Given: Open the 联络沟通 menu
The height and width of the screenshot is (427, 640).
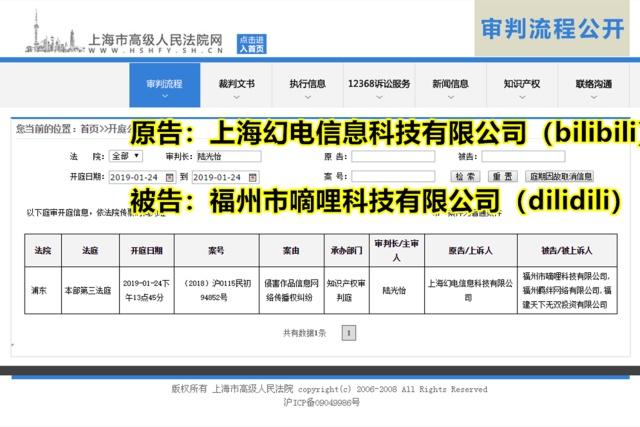Looking at the screenshot, I should pyautogui.click(x=593, y=85).
